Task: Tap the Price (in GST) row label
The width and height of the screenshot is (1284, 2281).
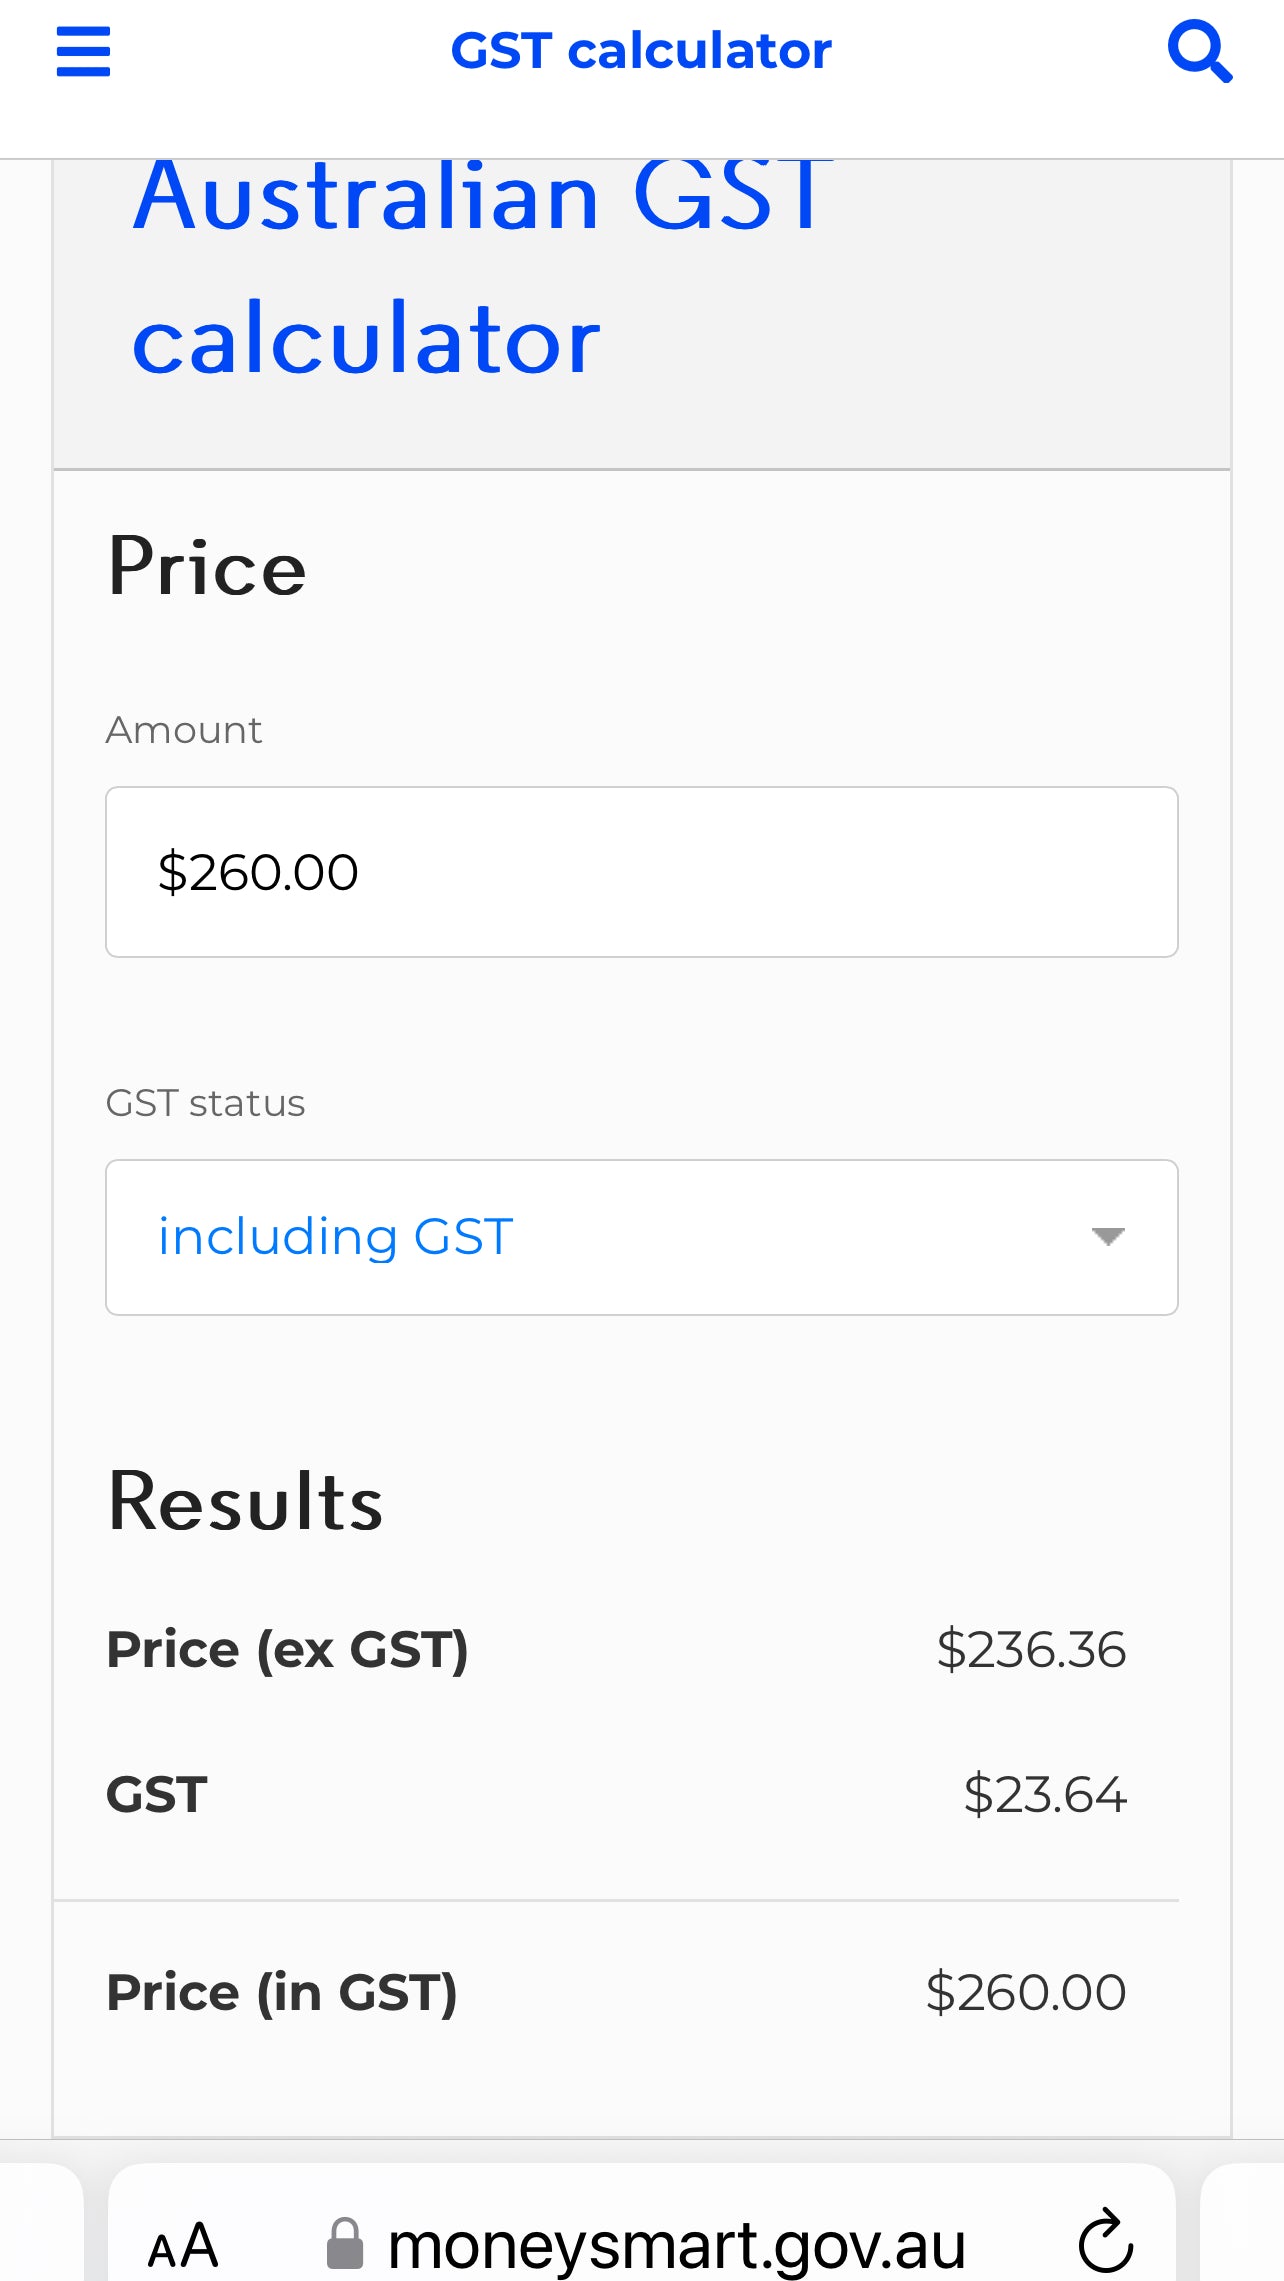Action: point(282,1993)
